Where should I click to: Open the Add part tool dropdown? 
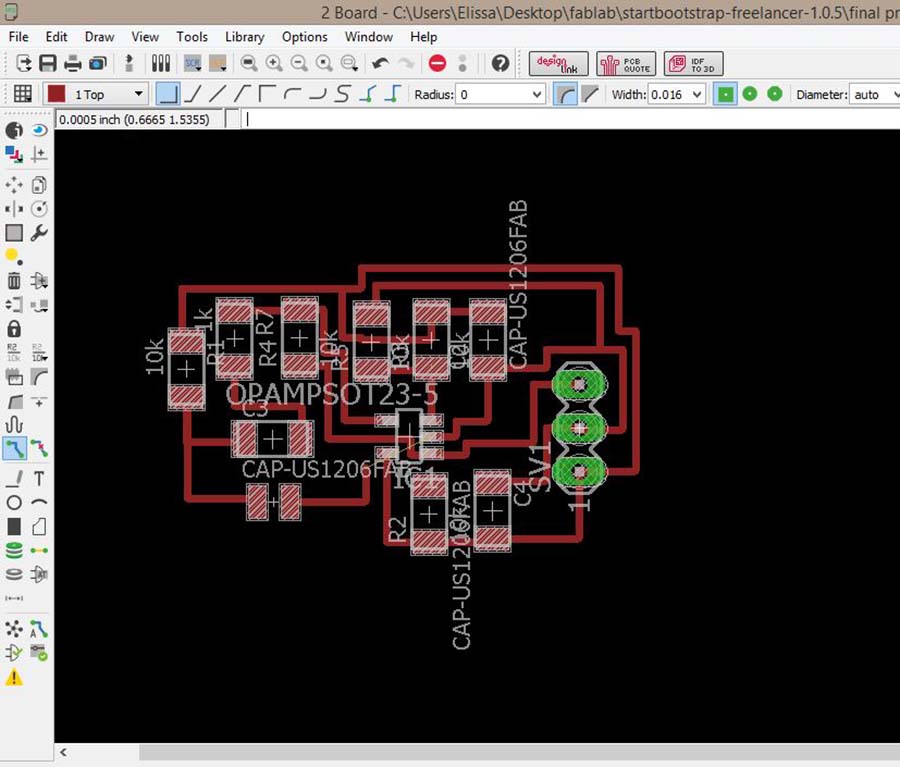[x=39, y=281]
